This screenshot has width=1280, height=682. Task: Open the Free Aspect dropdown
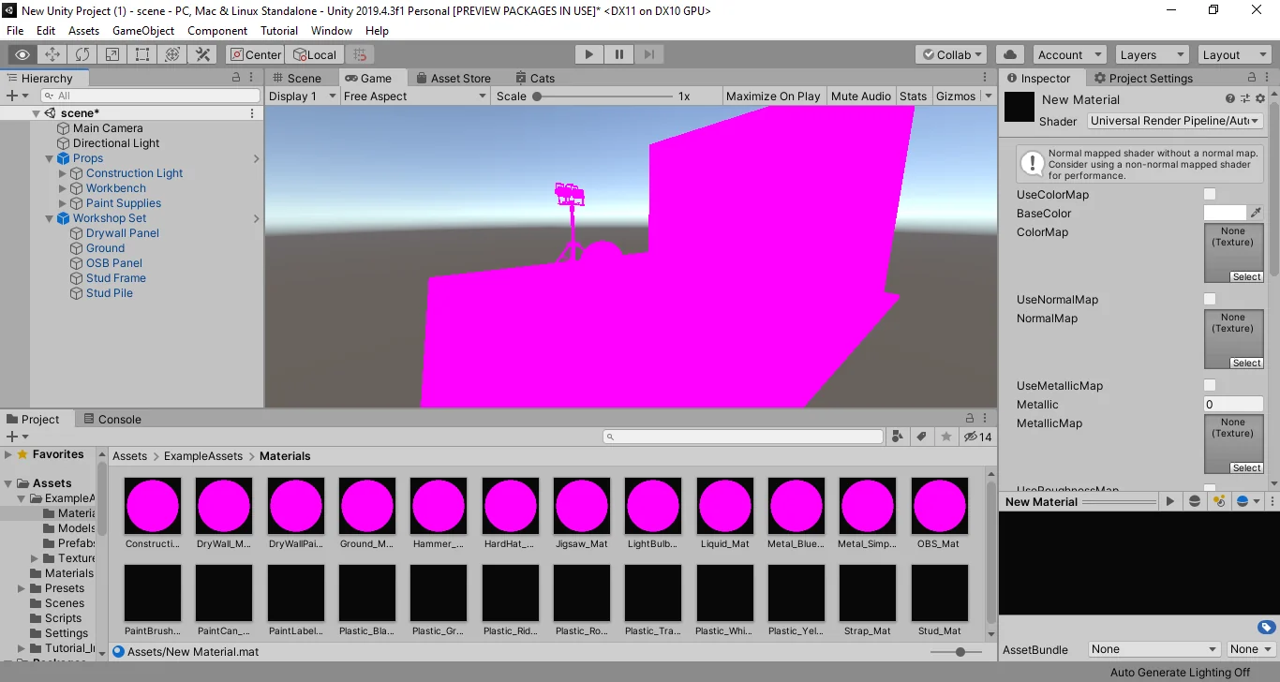click(x=415, y=96)
